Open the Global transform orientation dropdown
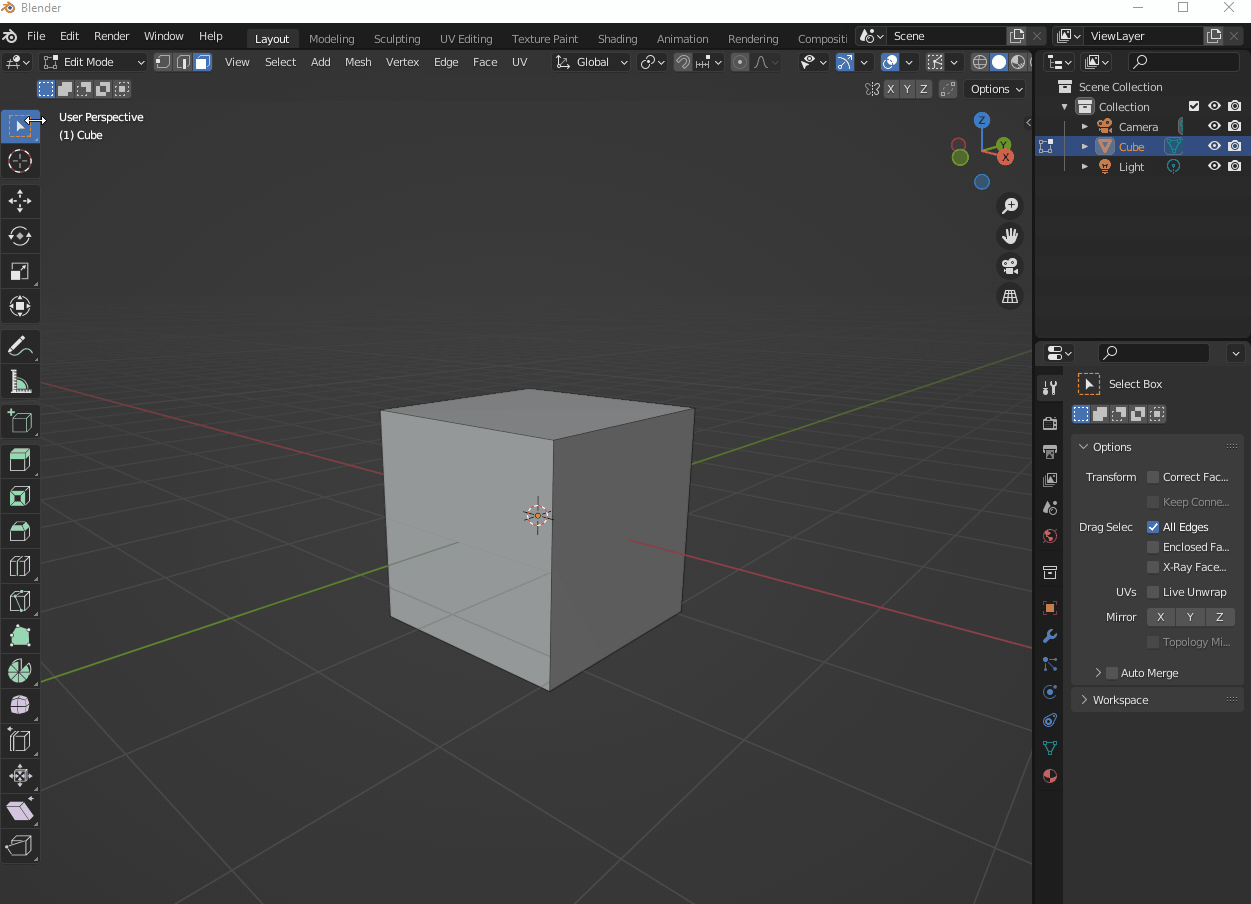The height and width of the screenshot is (904, 1251). [592, 62]
